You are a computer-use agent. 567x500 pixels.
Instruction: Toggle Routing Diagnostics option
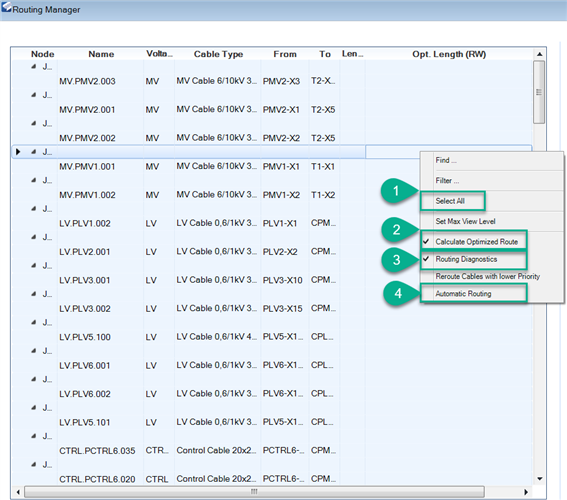coord(466,259)
